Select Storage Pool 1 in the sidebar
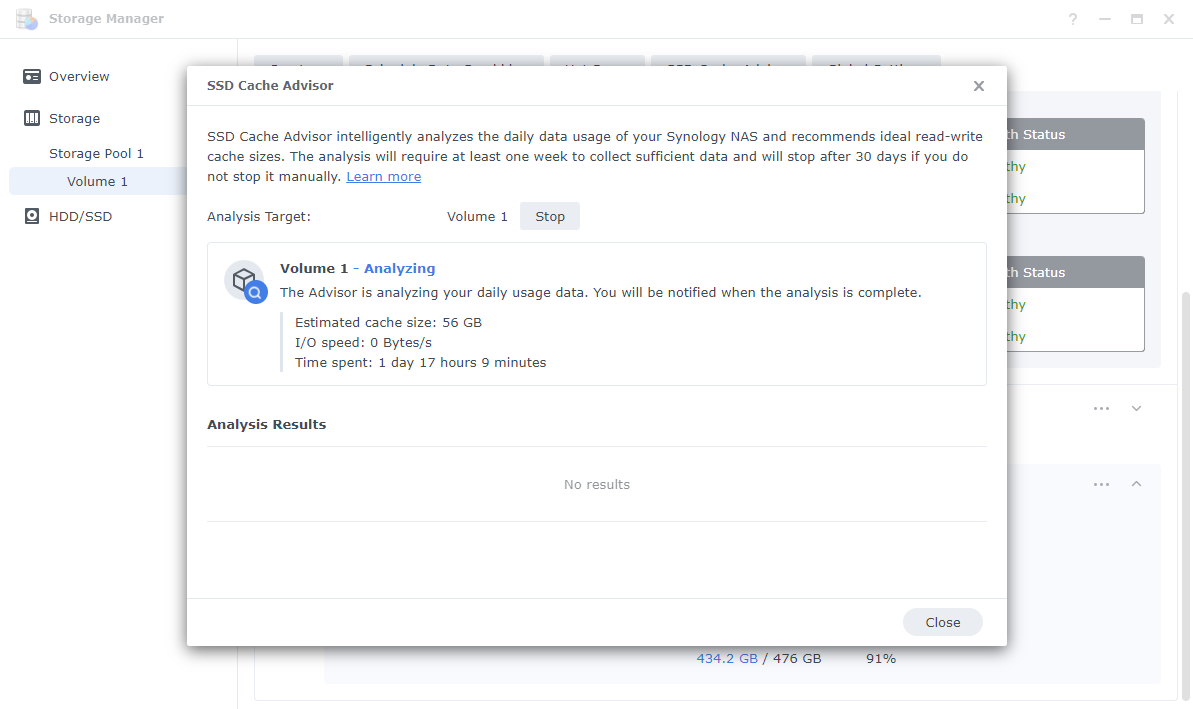Screen dimensions: 1193x709 pos(97,154)
